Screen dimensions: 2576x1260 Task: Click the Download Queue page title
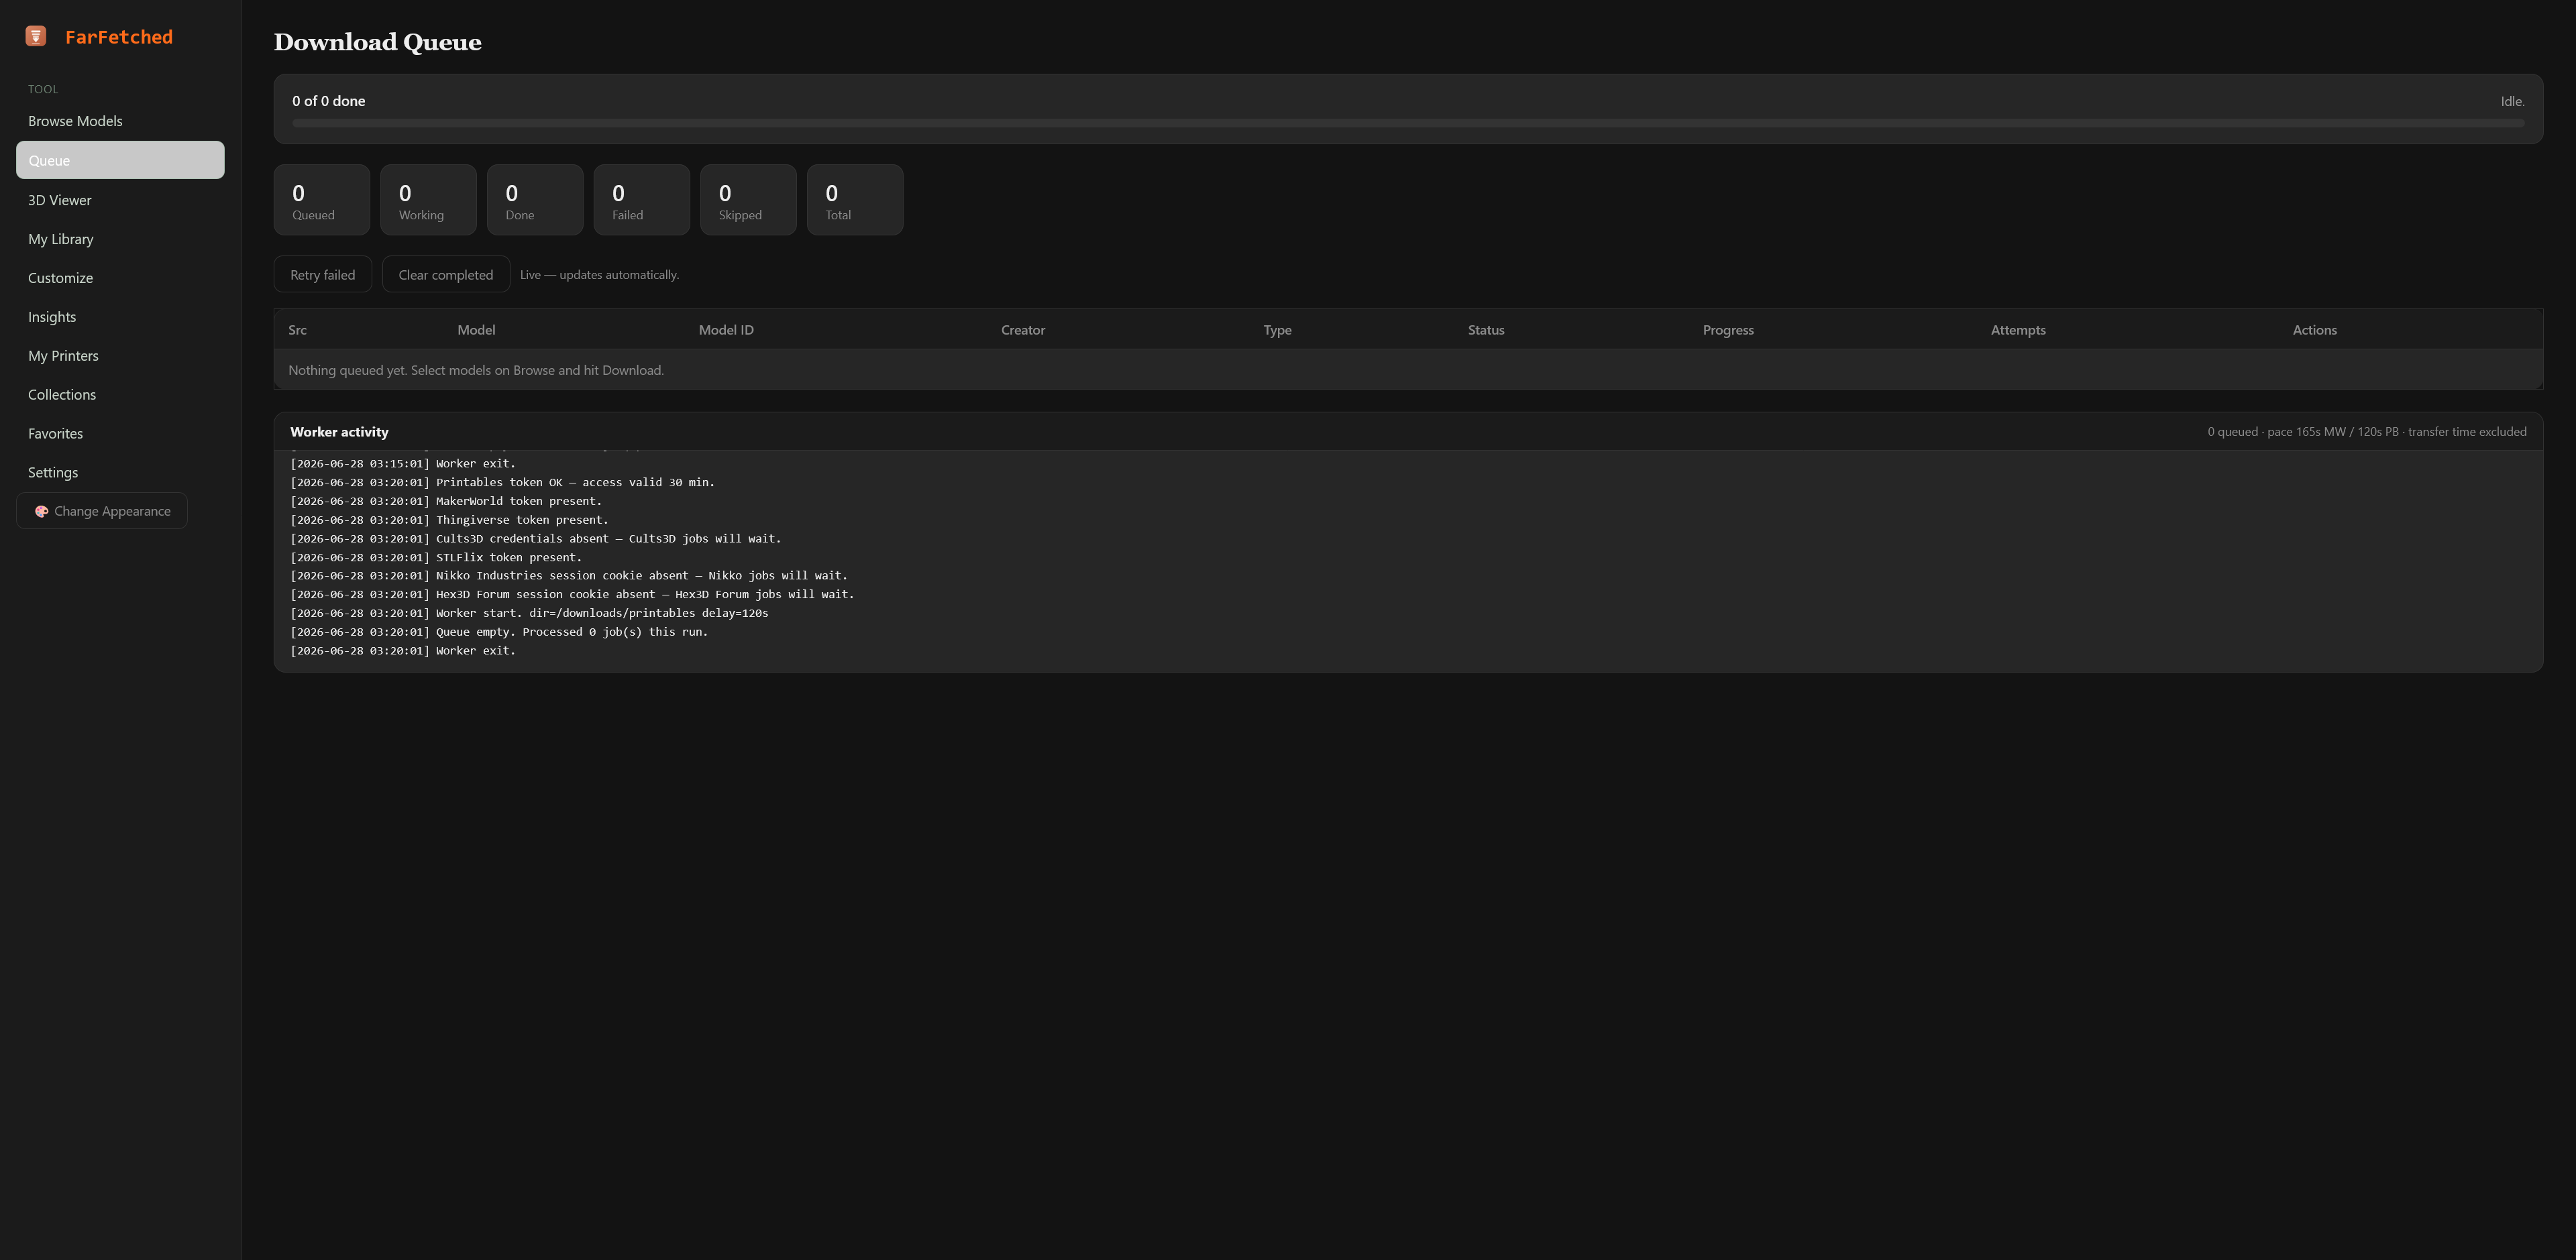pyautogui.click(x=378, y=42)
